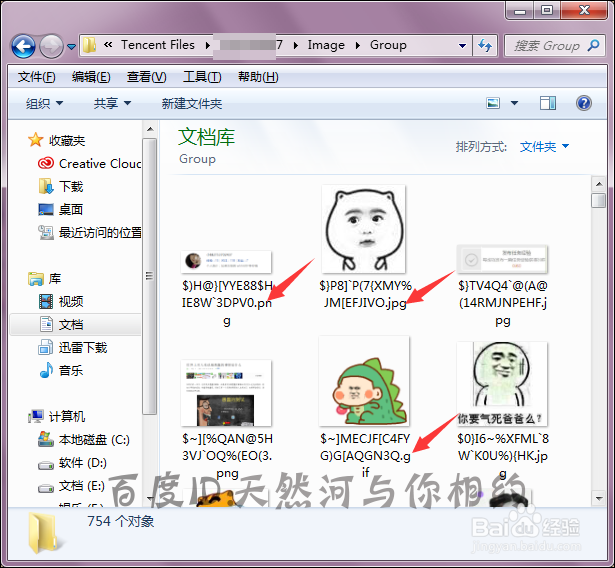Open the 帮助(H) menu
The height and width of the screenshot is (568, 615).
(x=258, y=77)
